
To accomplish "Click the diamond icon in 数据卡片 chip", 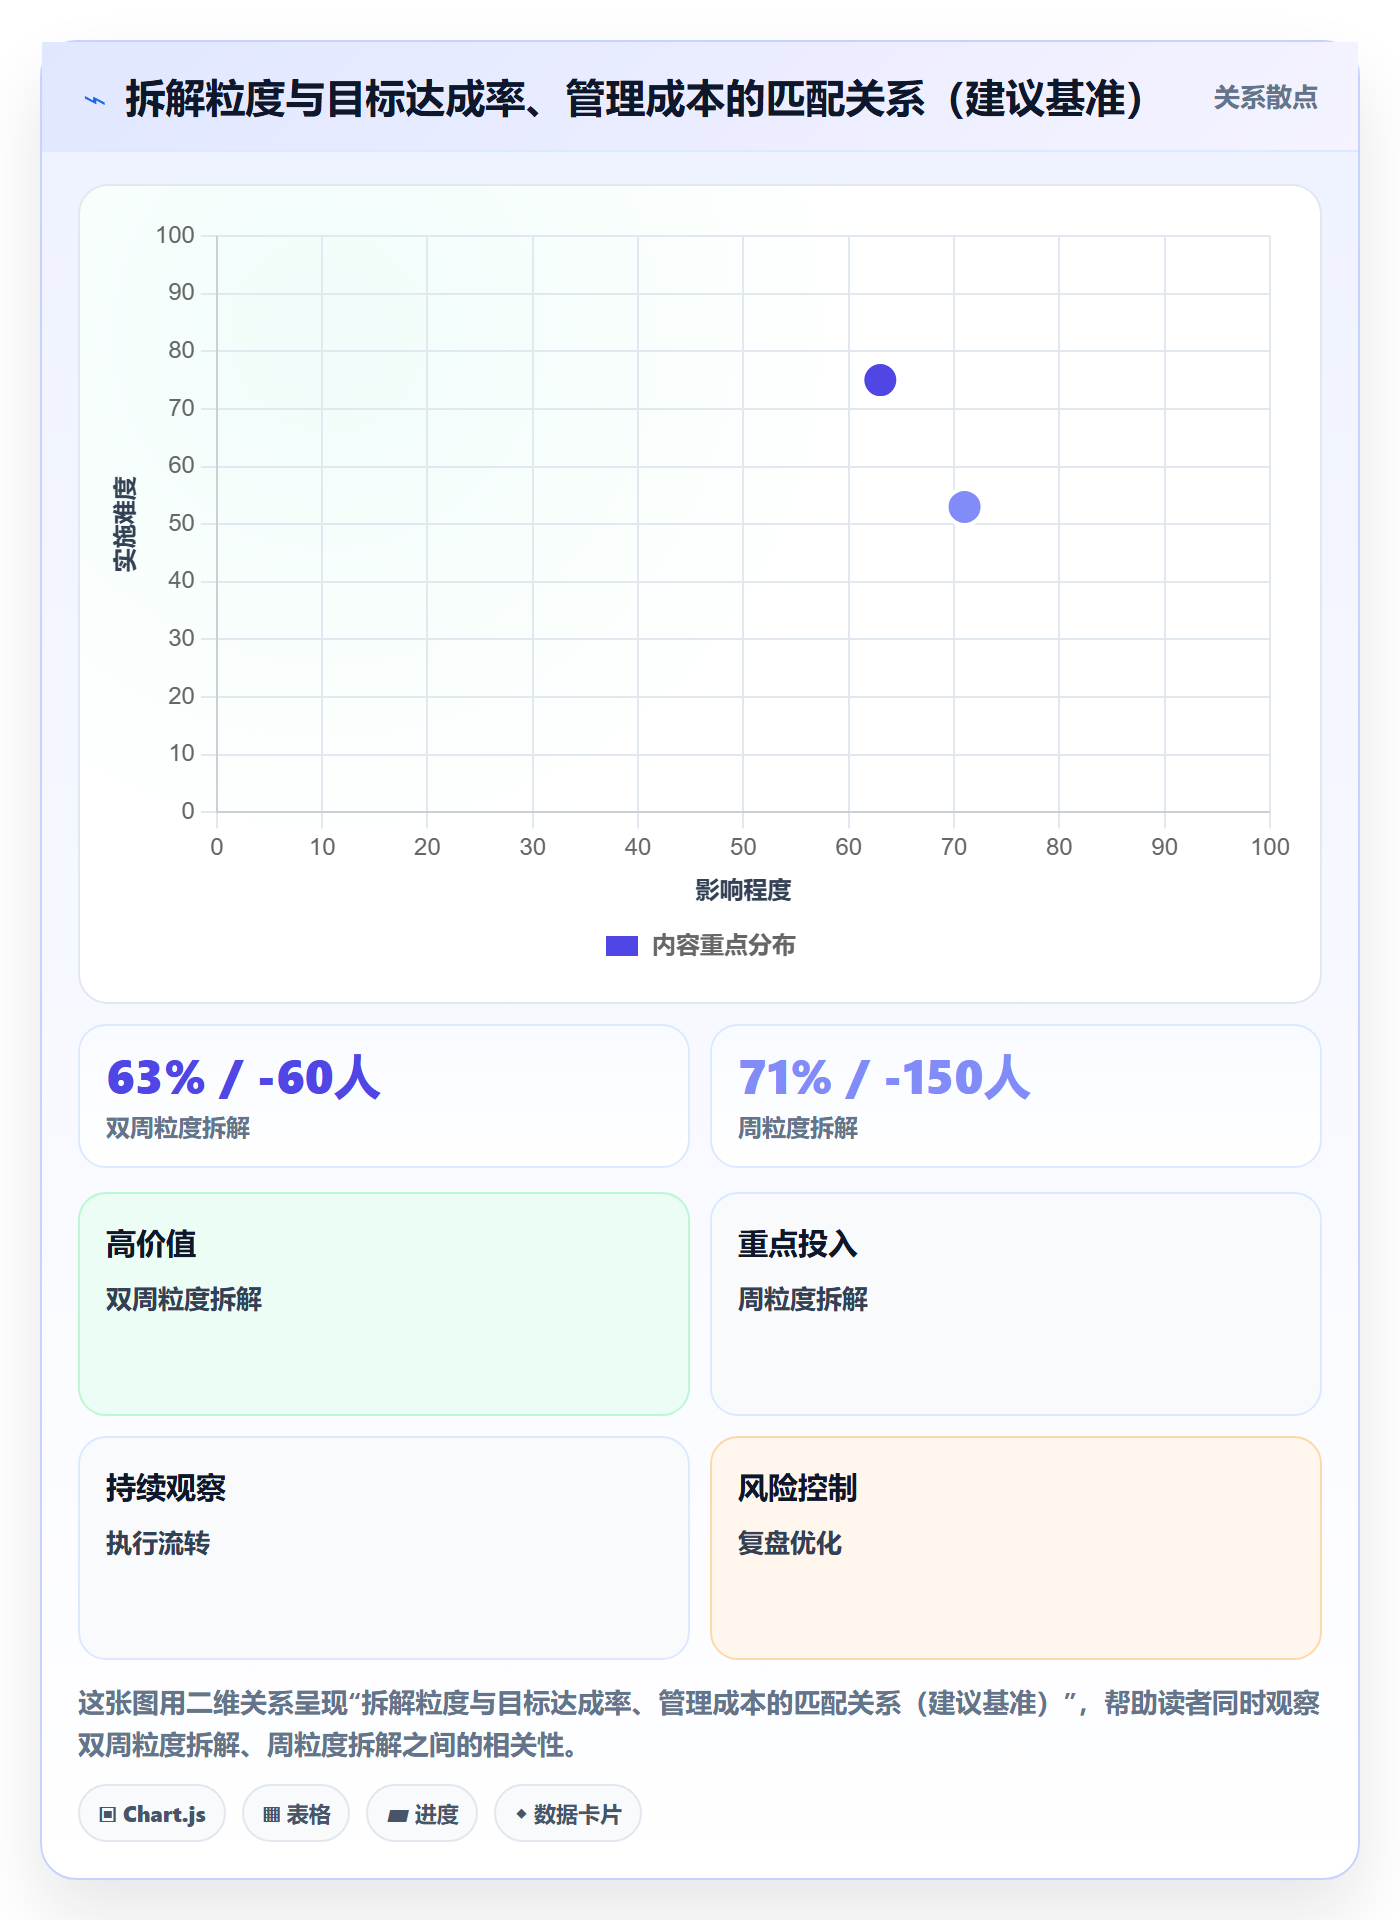I will 521,1814.
